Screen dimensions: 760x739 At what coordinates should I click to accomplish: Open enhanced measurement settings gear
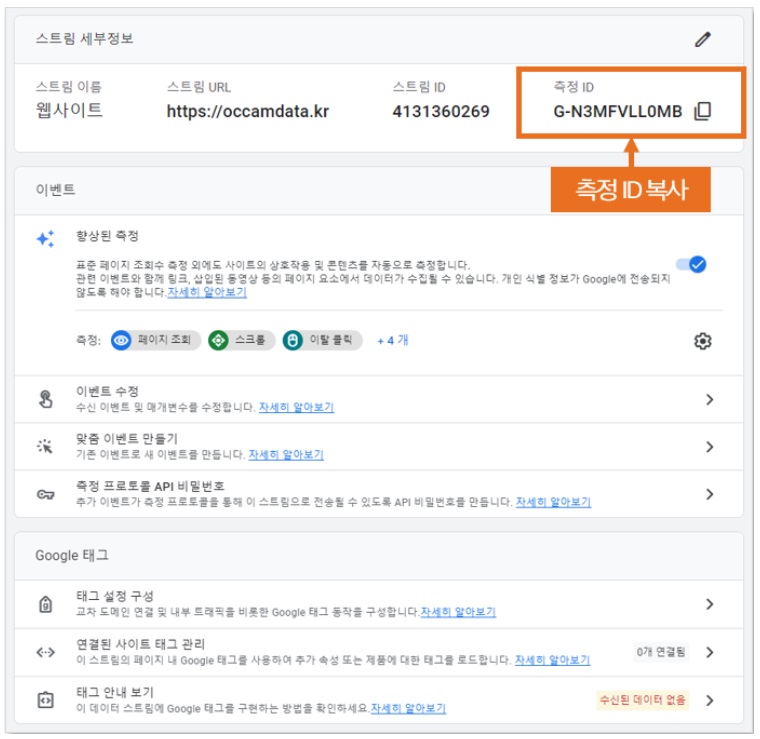pos(702,341)
